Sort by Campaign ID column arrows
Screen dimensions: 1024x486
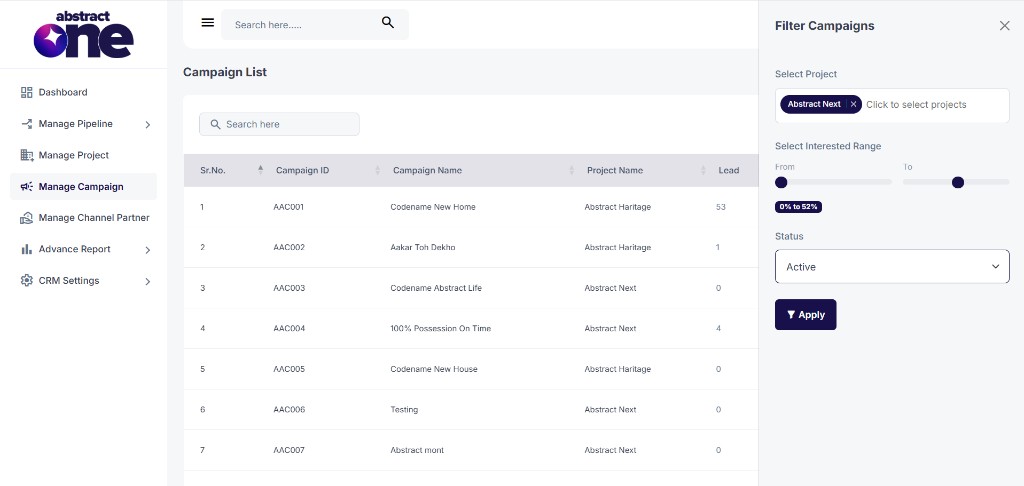point(377,170)
